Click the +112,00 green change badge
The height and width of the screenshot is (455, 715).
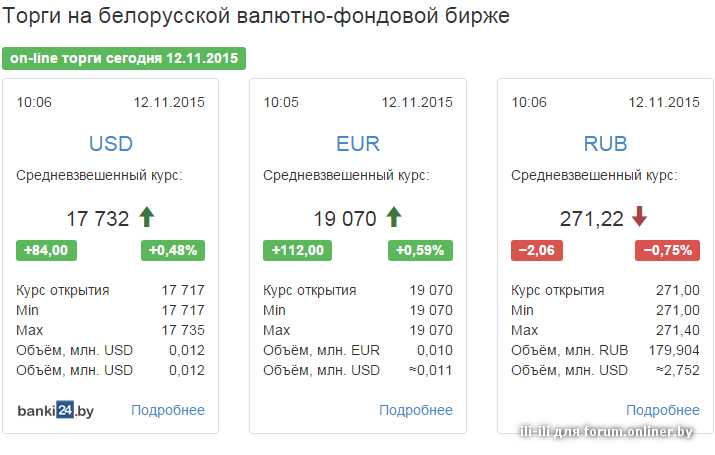point(297,250)
